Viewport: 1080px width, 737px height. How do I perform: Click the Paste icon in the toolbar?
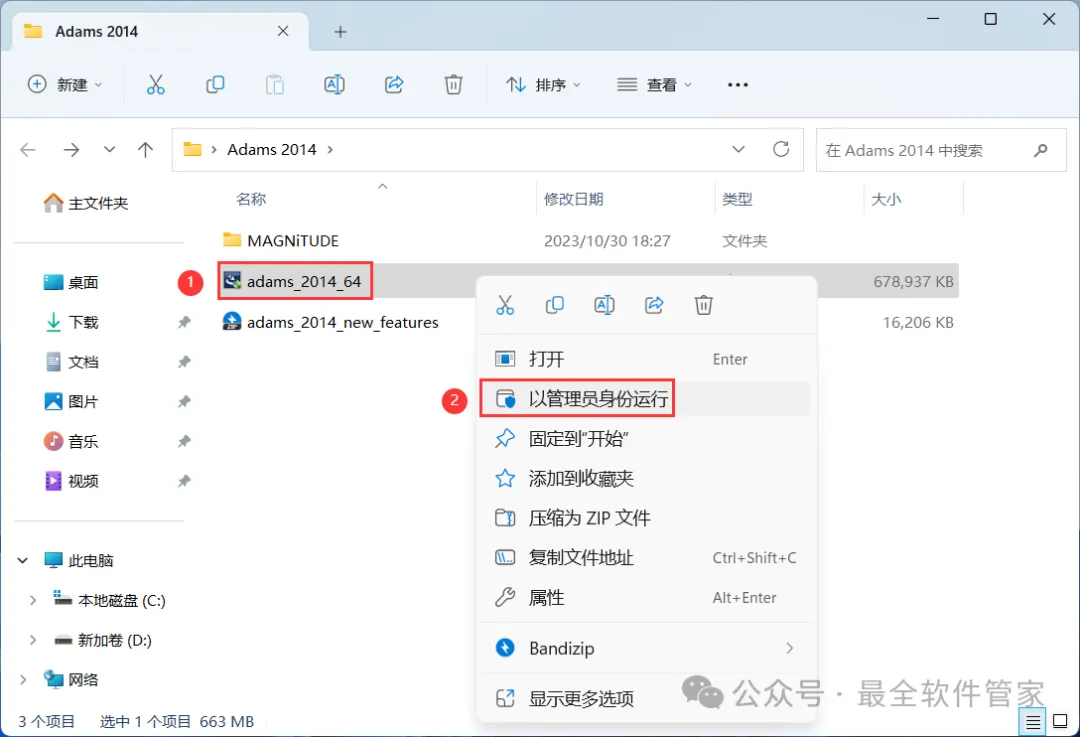coord(275,85)
